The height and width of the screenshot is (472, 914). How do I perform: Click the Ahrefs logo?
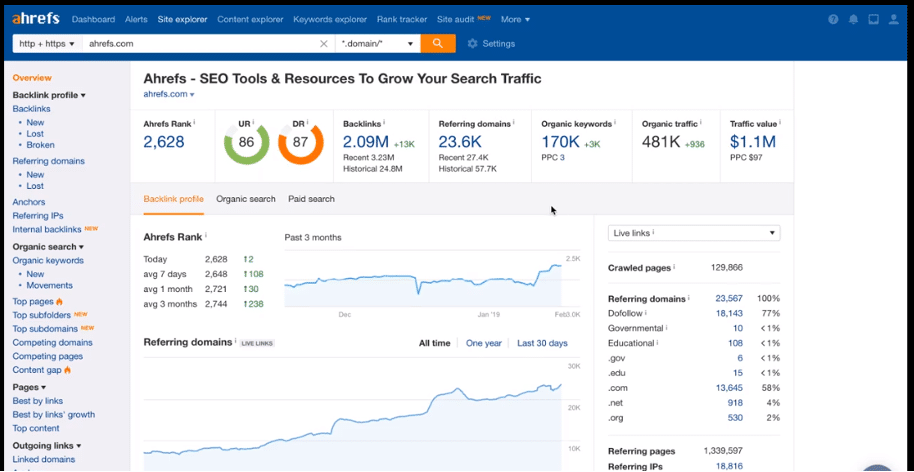point(36,18)
